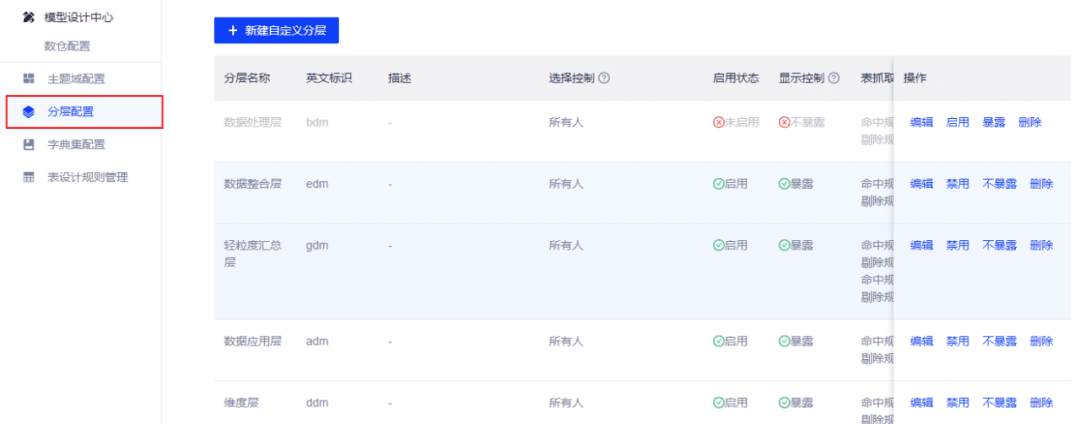Click the 表设计规则管理 table icon
This screenshot has width=1080, height=424.
click(x=28, y=178)
